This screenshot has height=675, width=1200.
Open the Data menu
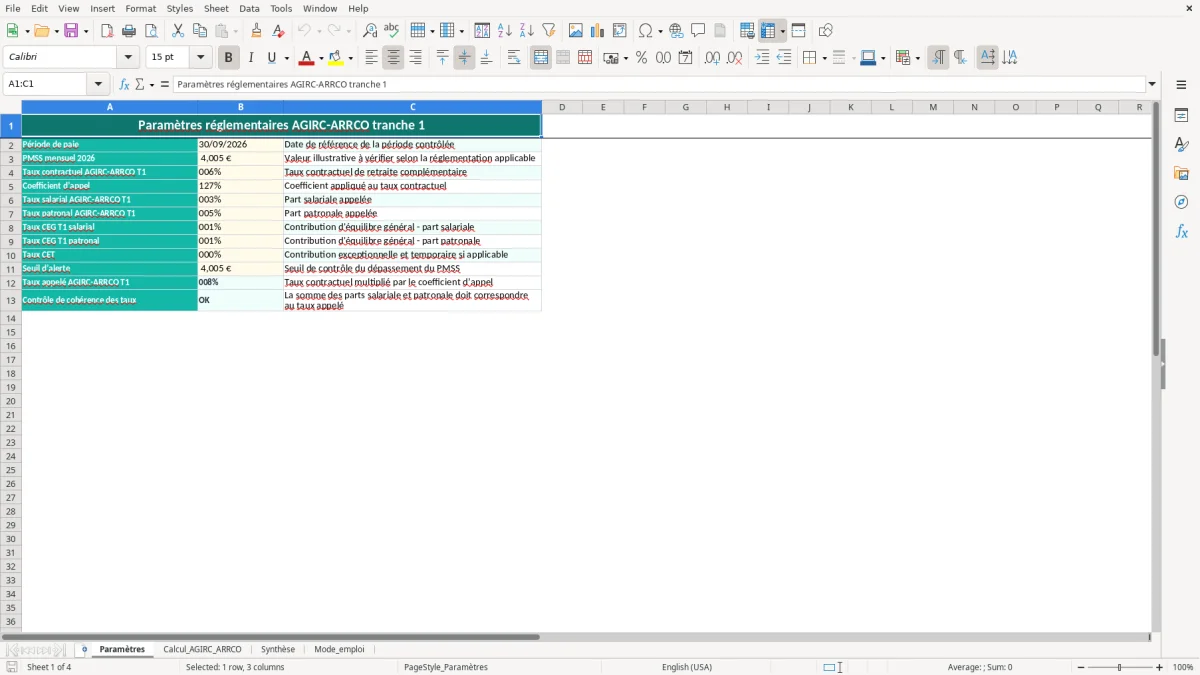pos(249,8)
